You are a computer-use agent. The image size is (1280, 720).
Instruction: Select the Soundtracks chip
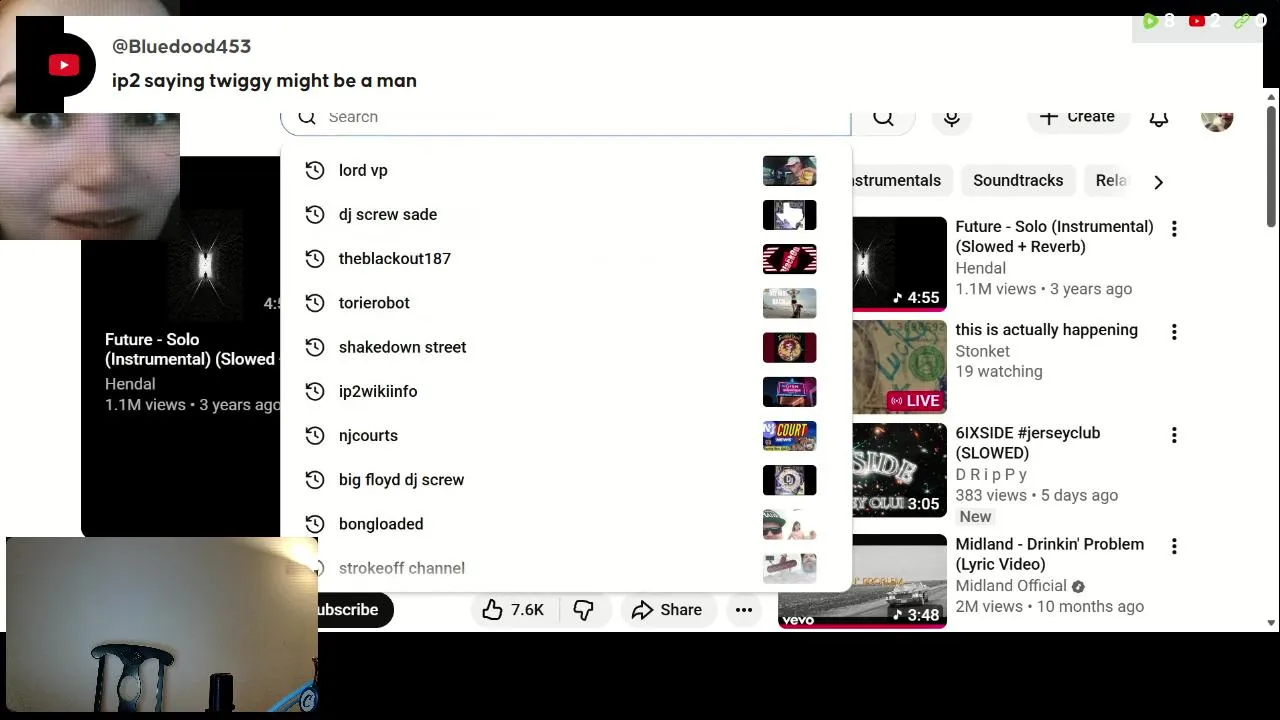click(x=1018, y=181)
